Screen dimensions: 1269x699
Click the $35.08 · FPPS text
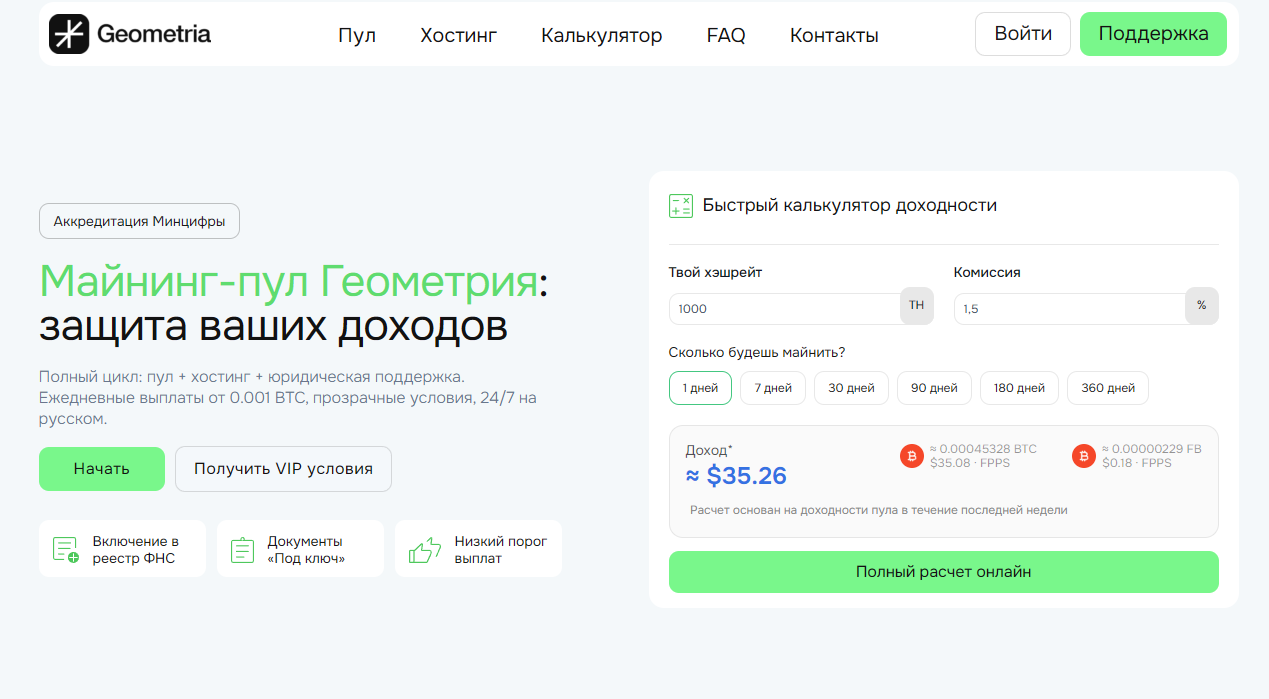(x=969, y=463)
